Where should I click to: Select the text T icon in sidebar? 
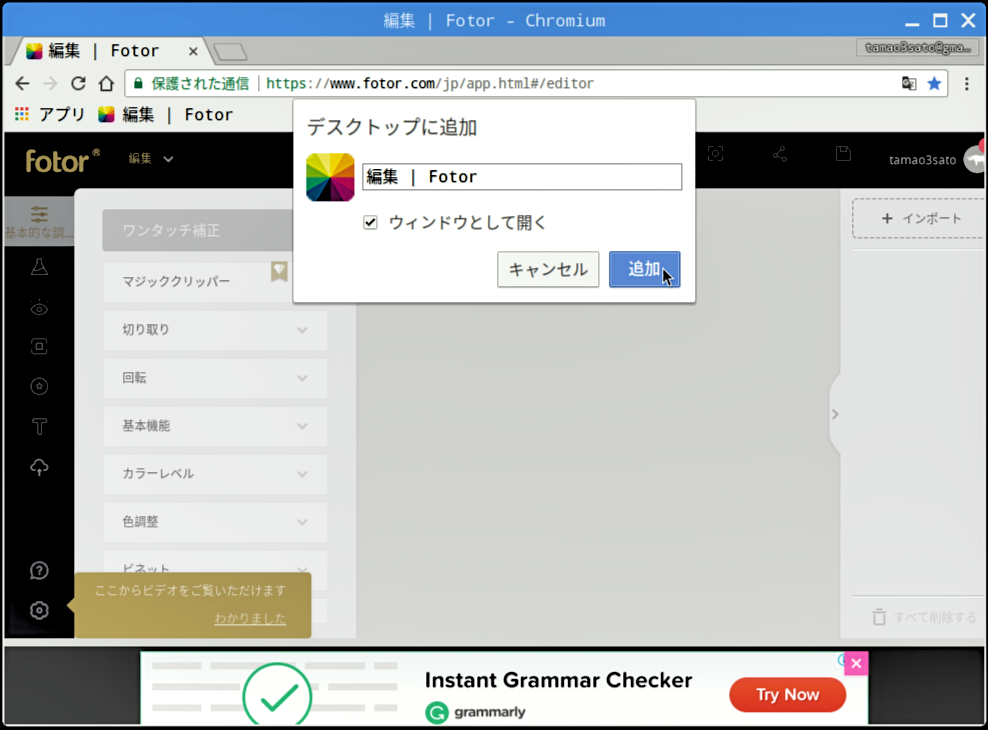39,426
